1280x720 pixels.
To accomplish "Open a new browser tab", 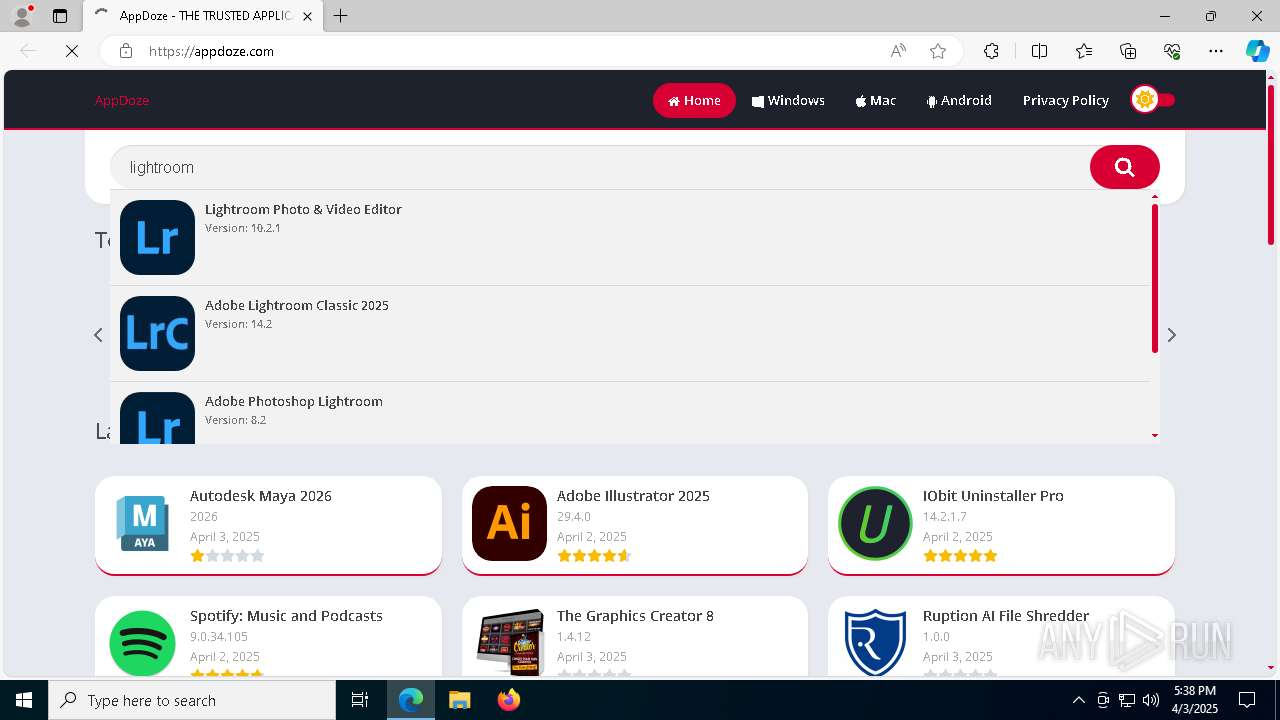I will (x=341, y=16).
